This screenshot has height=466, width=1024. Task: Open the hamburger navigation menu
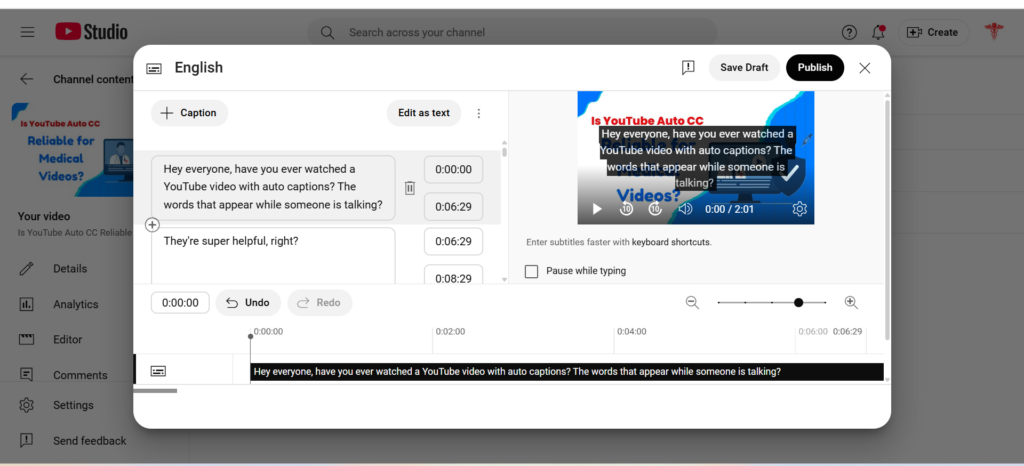pyautogui.click(x=27, y=32)
